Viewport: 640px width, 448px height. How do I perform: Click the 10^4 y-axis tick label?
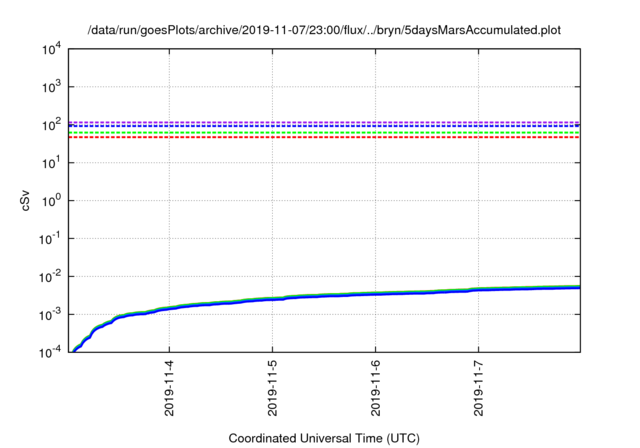tap(51, 49)
